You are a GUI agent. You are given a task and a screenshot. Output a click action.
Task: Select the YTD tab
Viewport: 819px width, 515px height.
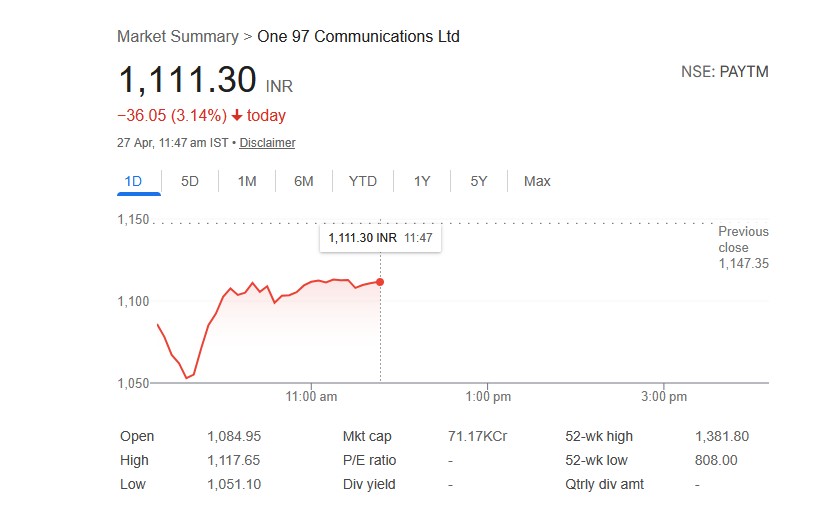click(363, 181)
